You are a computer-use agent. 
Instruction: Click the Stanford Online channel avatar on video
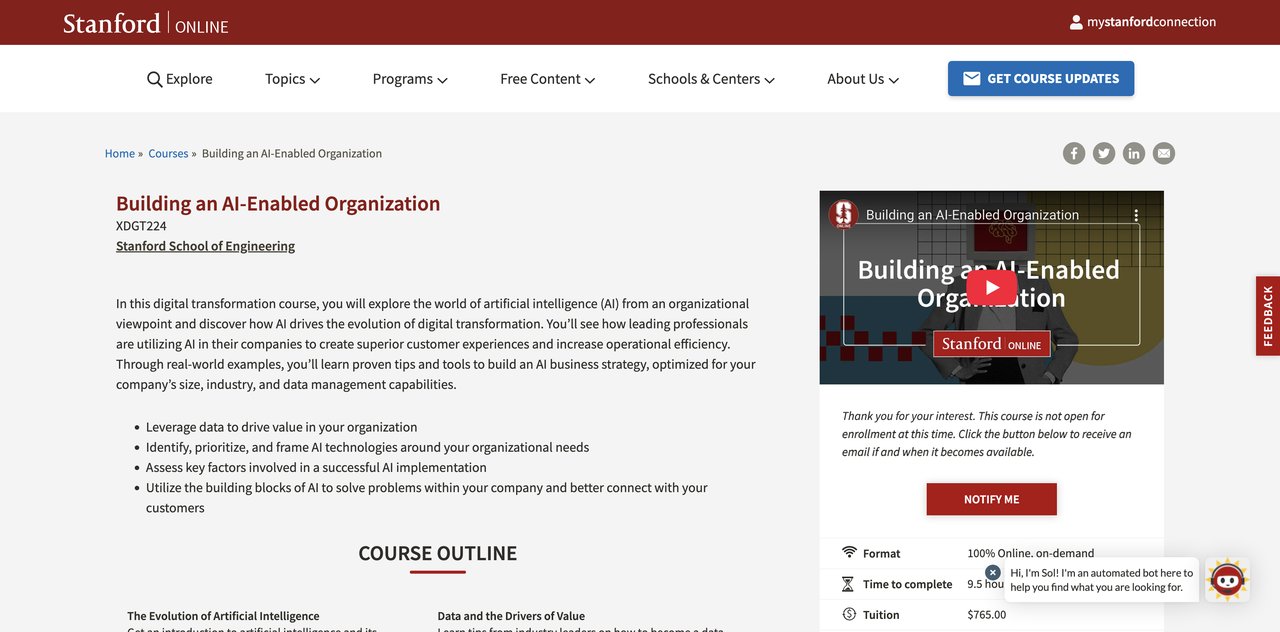click(843, 214)
